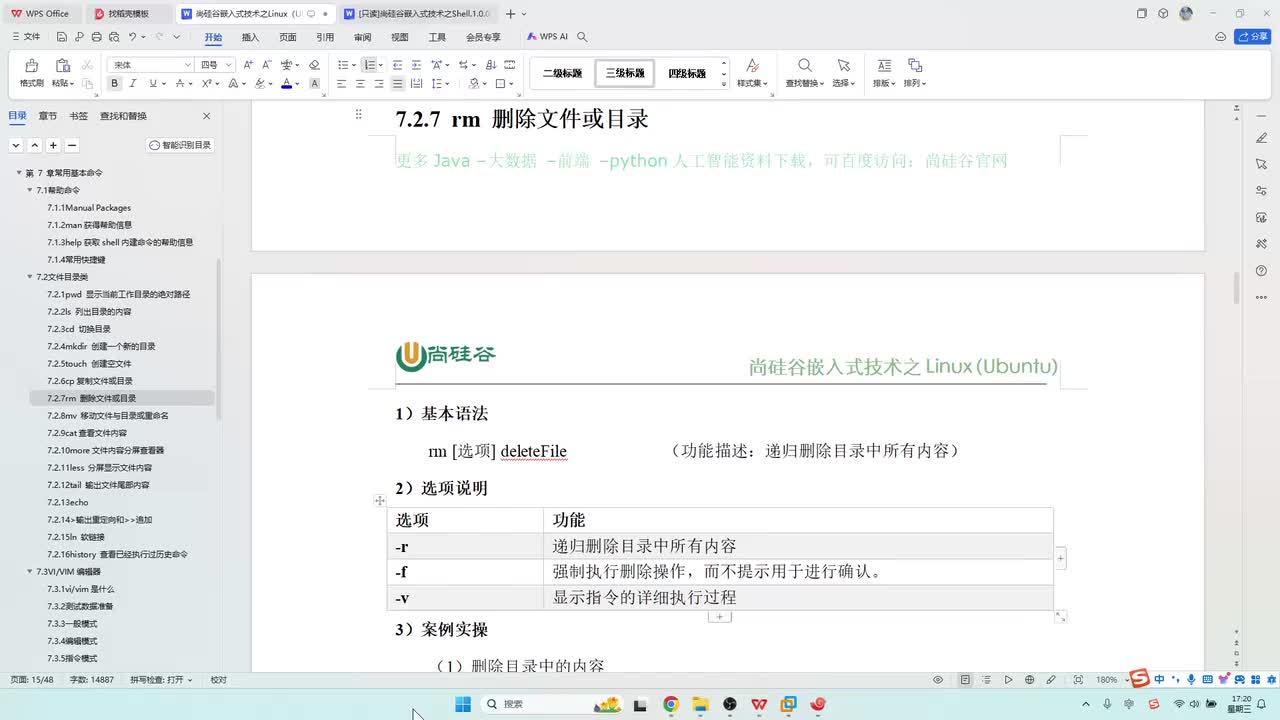
Task: Open the 视图 (View) ribbon tab
Action: tap(400, 37)
